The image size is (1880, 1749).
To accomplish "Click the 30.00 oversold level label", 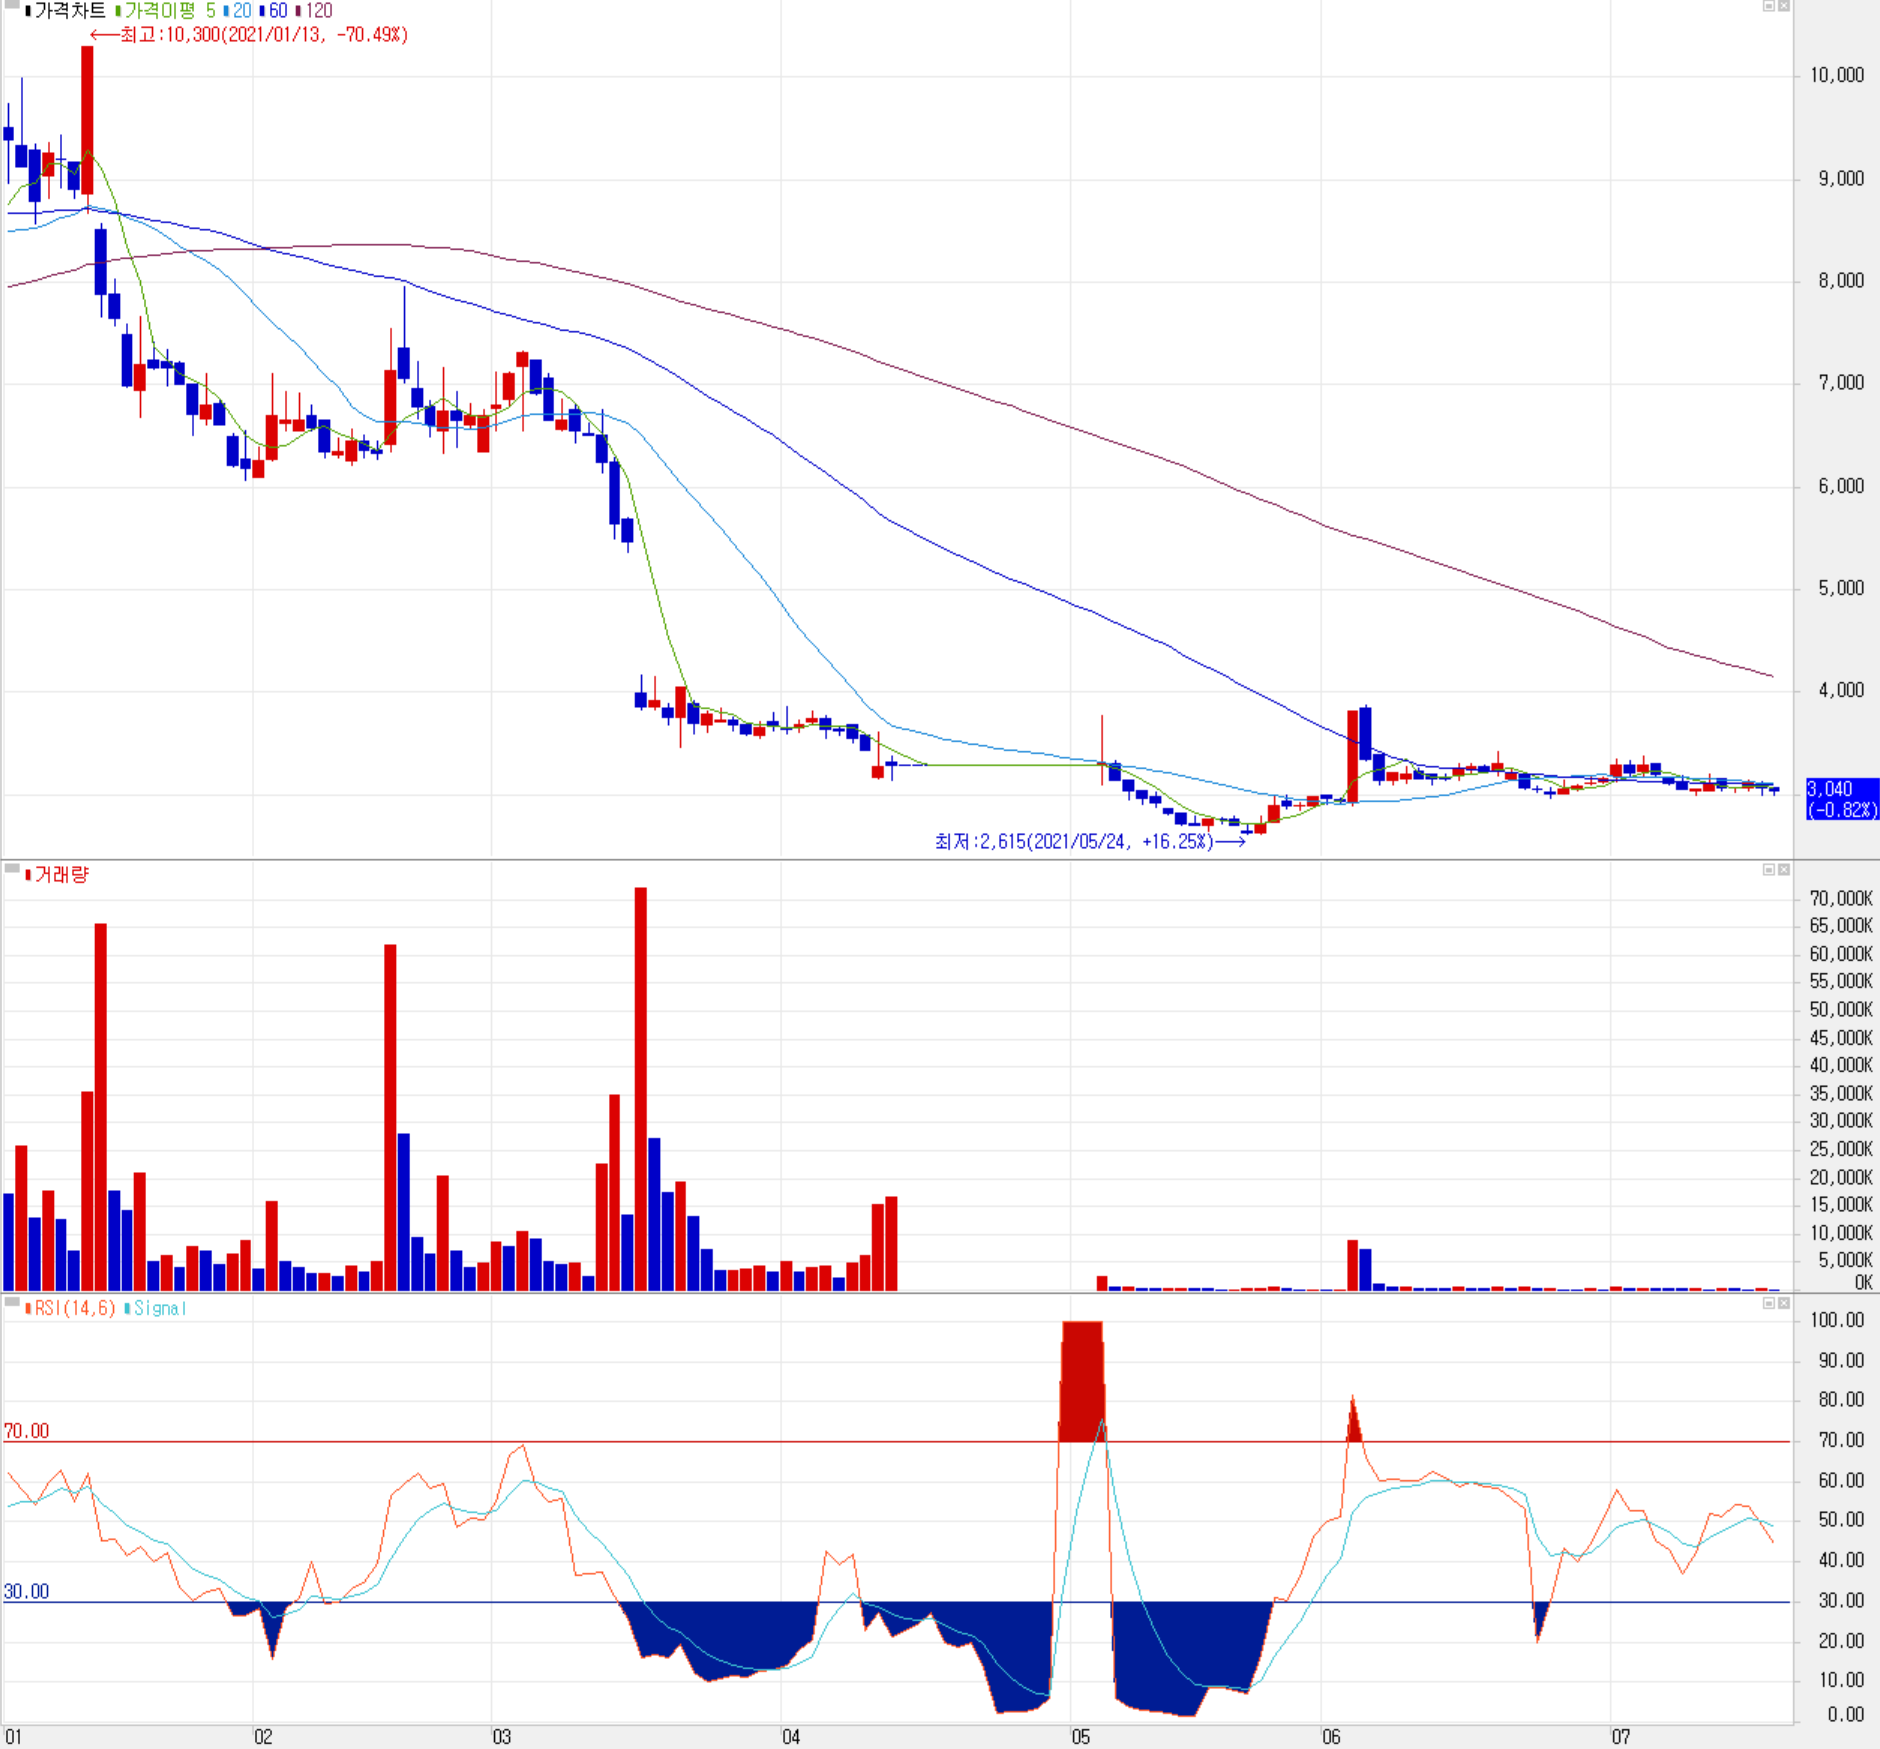I will coord(26,1592).
